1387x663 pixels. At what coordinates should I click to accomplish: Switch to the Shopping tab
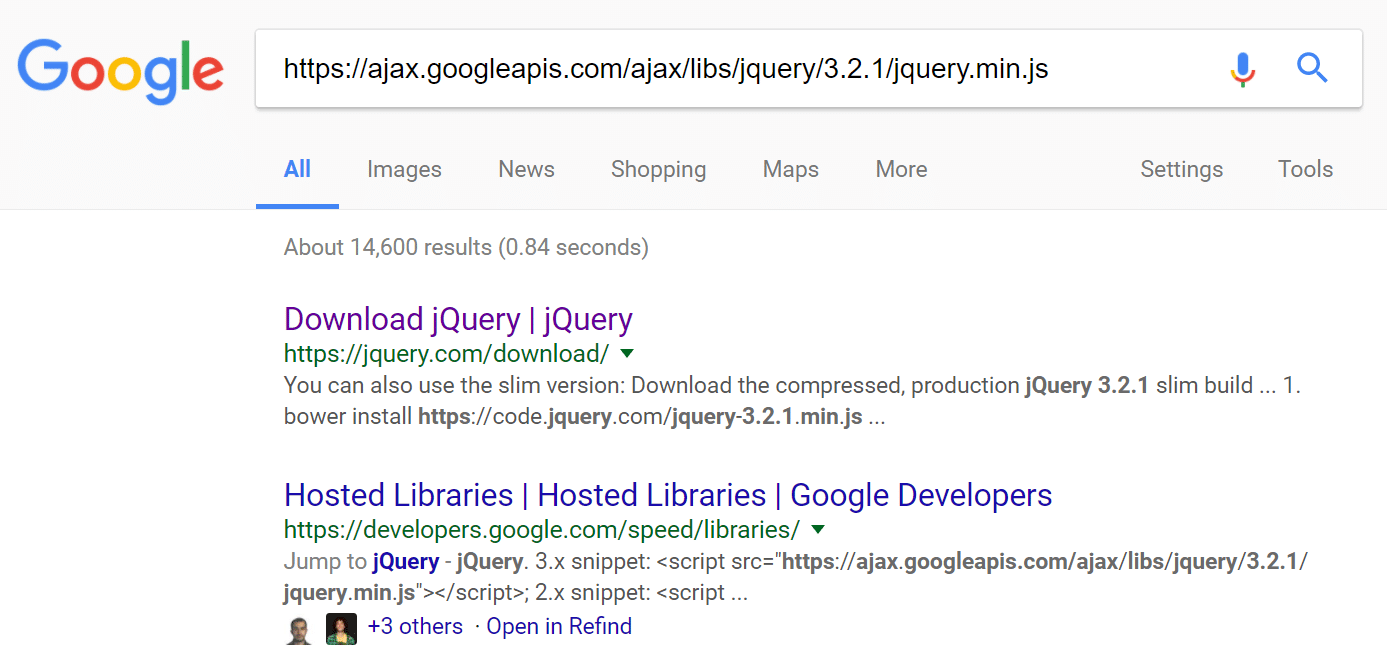pos(658,169)
